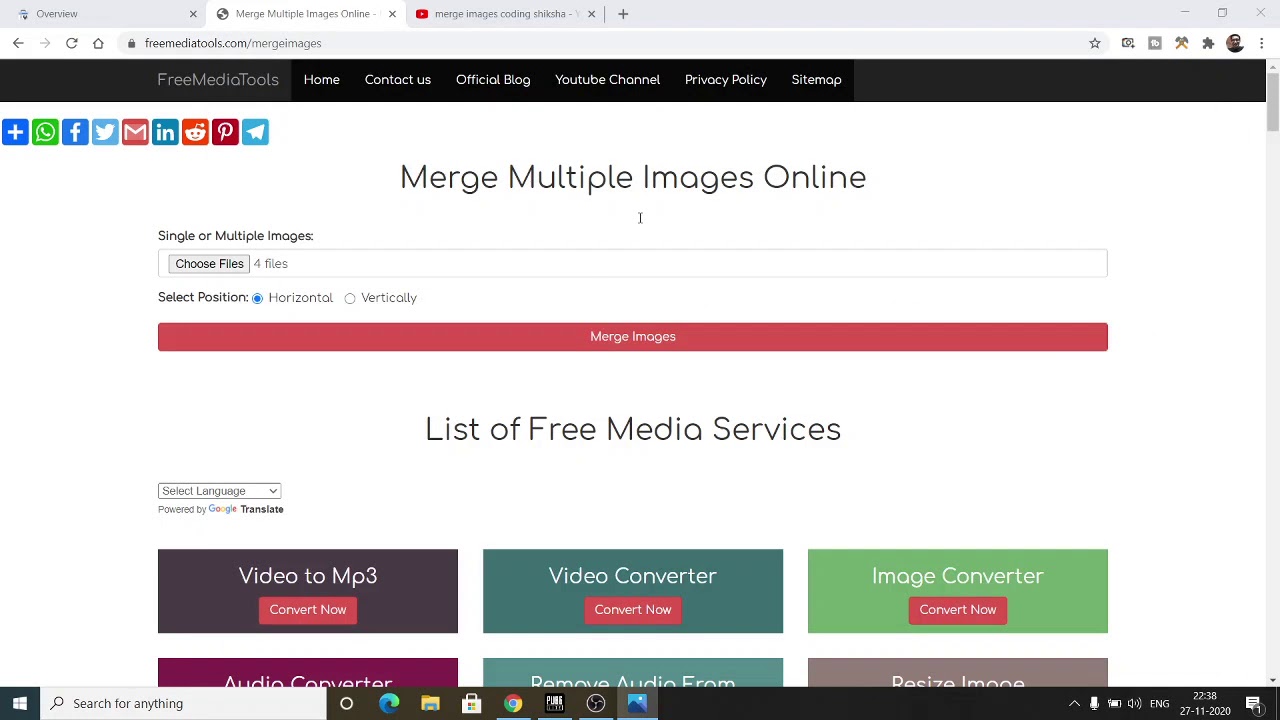Show hidden system tray icons
Image resolution: width=1280 pixels, height=720 pixels.
pyautogui.click(x=1074, y=703)
